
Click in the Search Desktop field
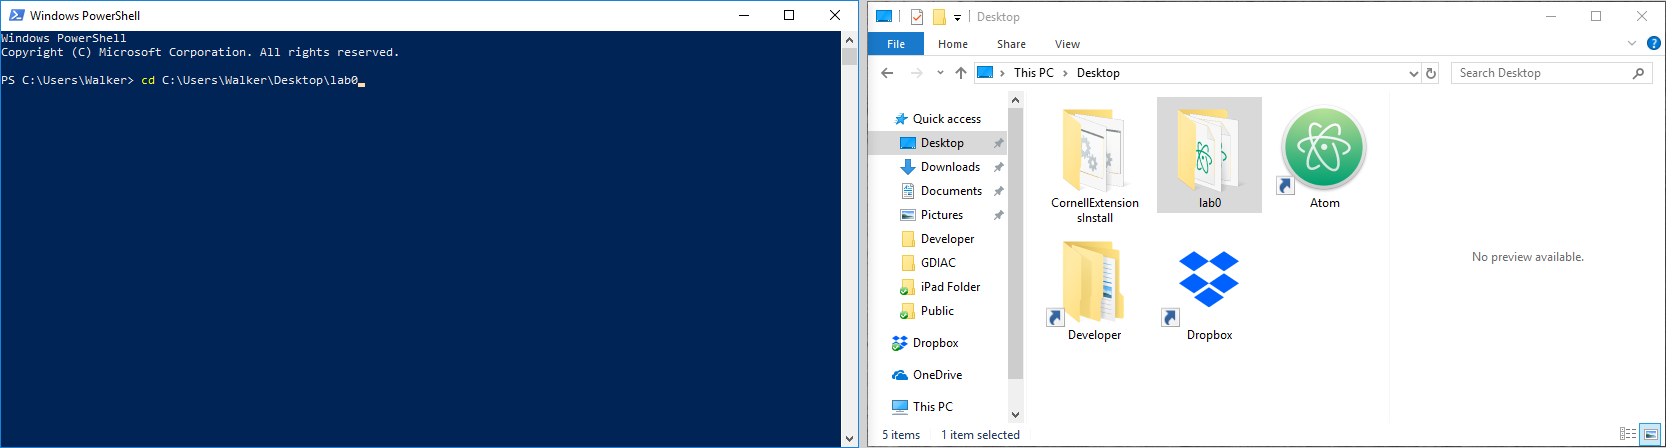click(1540, 73)
